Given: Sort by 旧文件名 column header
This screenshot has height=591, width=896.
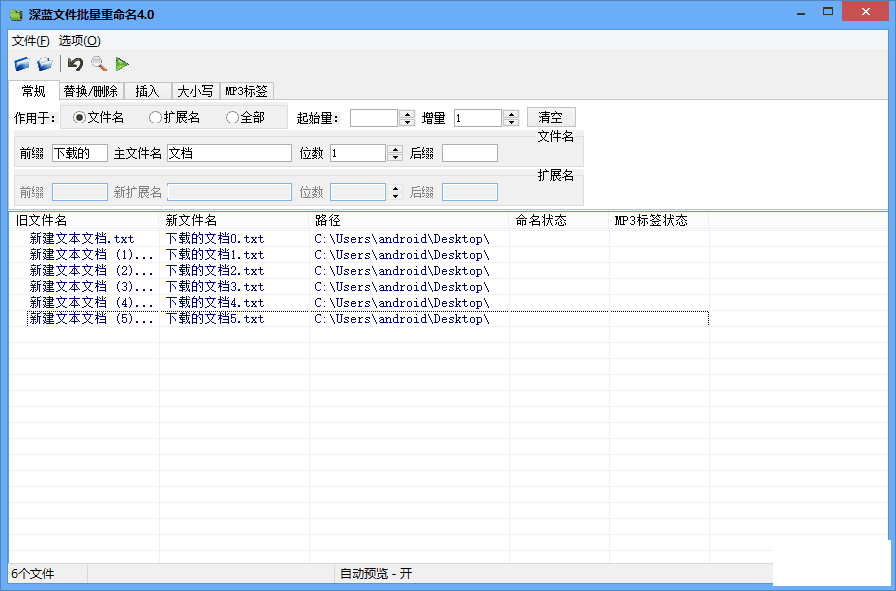Looking at the screenshot, I should coord(84,220).
